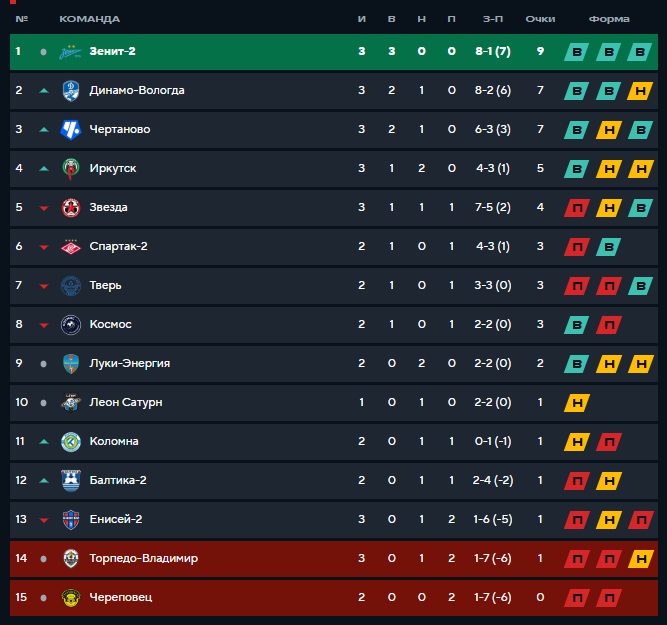The width and height of the screenshot is (667, 625).
Task: Open the Луки-Энергия team link
Action: pyautogui.click(x=130, y=363)
